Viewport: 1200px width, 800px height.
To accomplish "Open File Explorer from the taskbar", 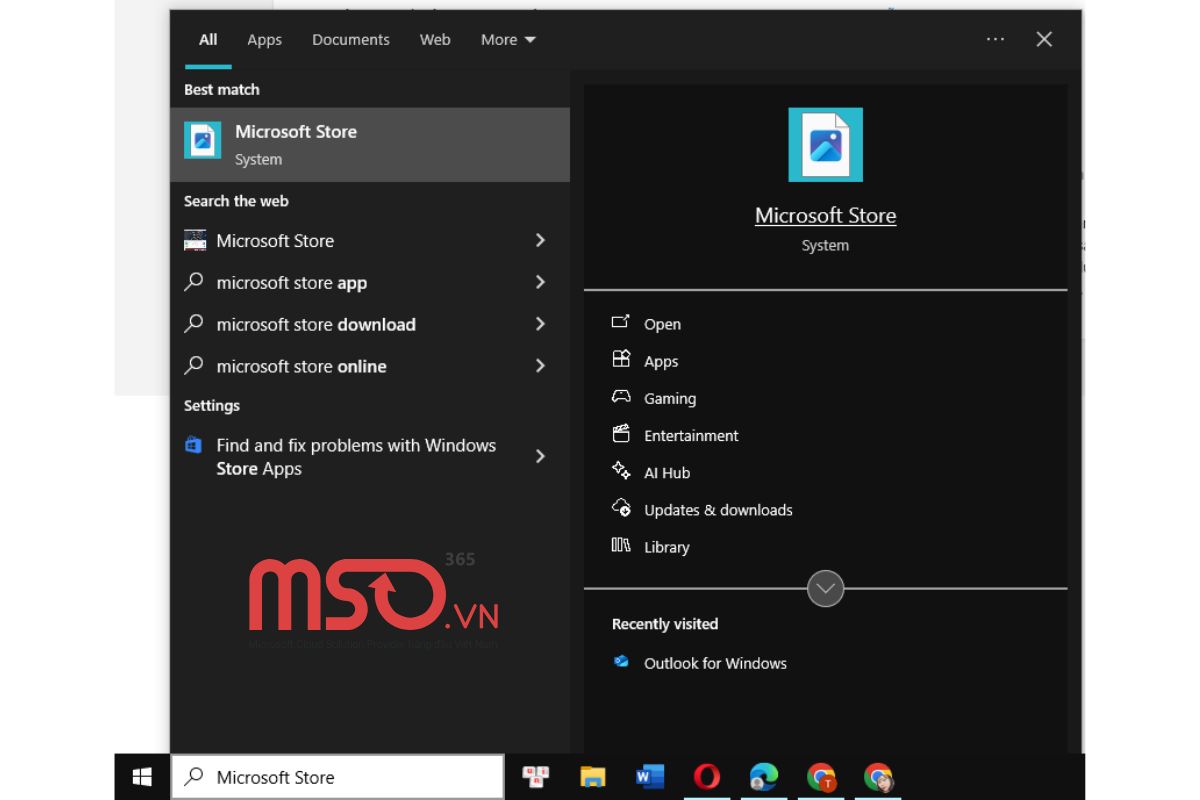I will click(x=593, y=777).
